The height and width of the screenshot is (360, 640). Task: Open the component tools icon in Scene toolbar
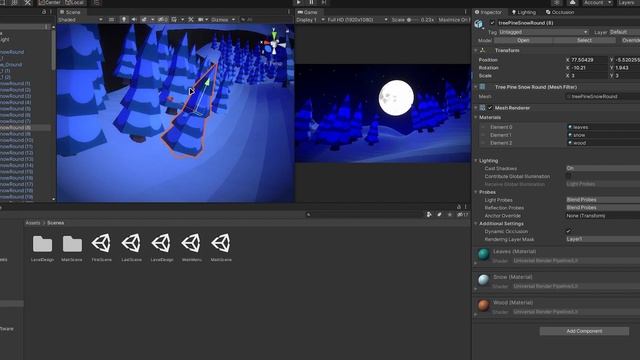[191, 20]
